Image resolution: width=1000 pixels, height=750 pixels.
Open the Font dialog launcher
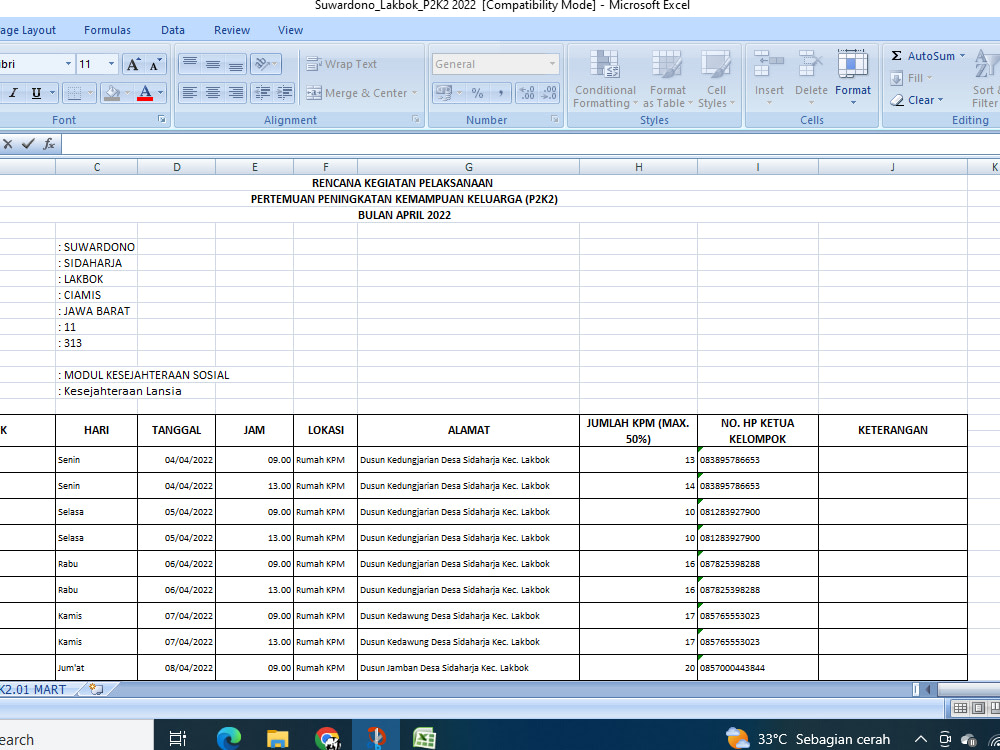tap(162, 119)
